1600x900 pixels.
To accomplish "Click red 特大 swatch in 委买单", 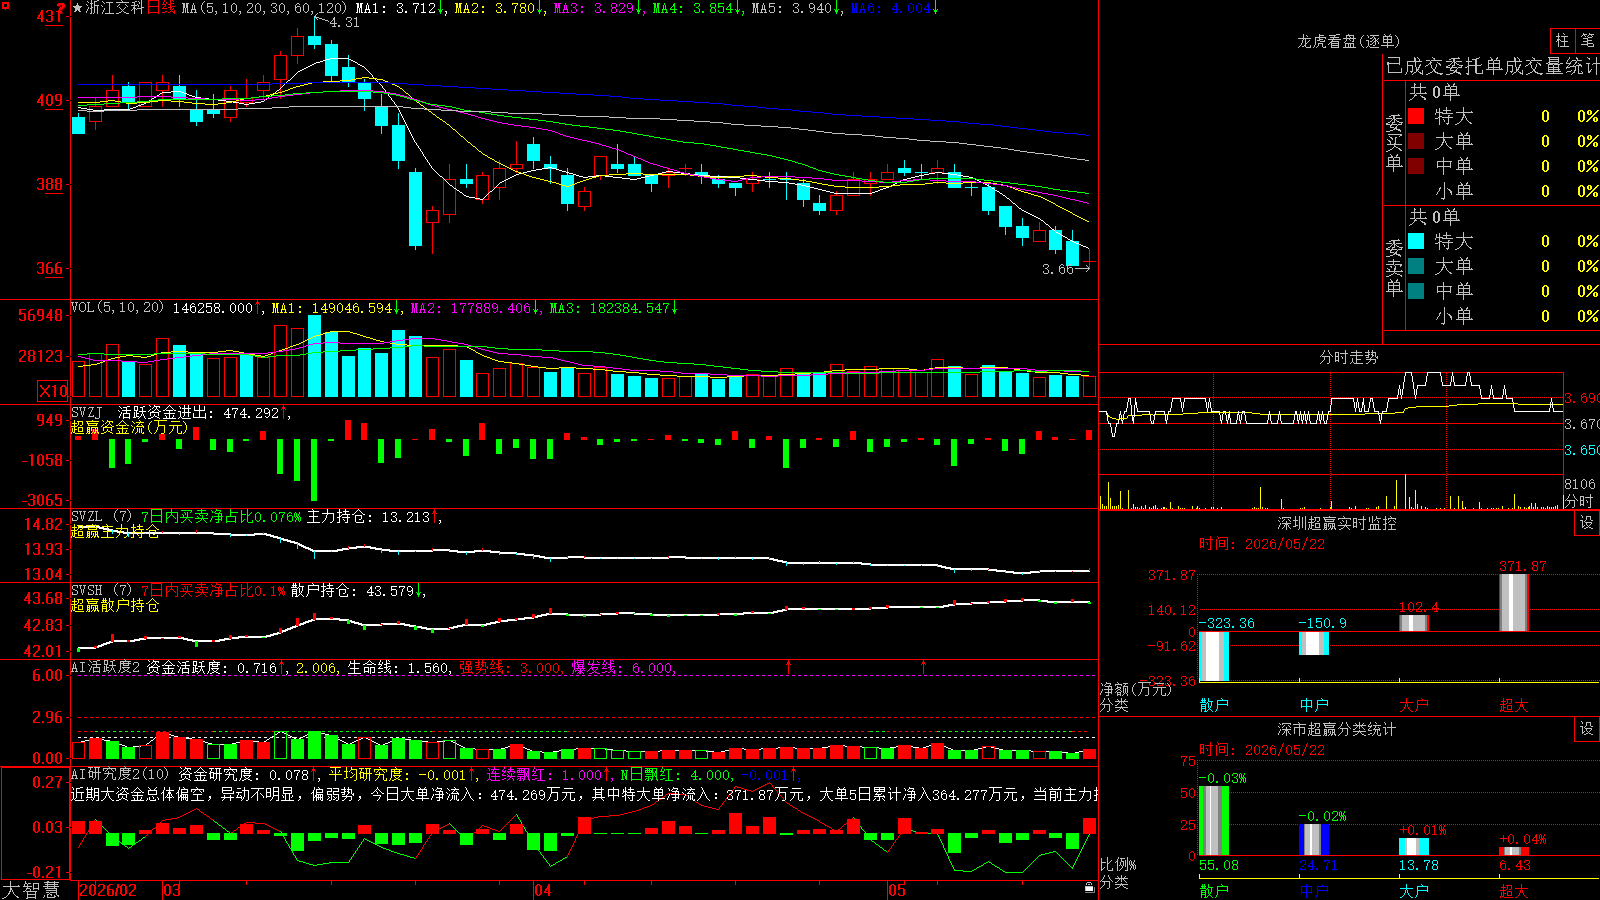I will coord(1416,116).
